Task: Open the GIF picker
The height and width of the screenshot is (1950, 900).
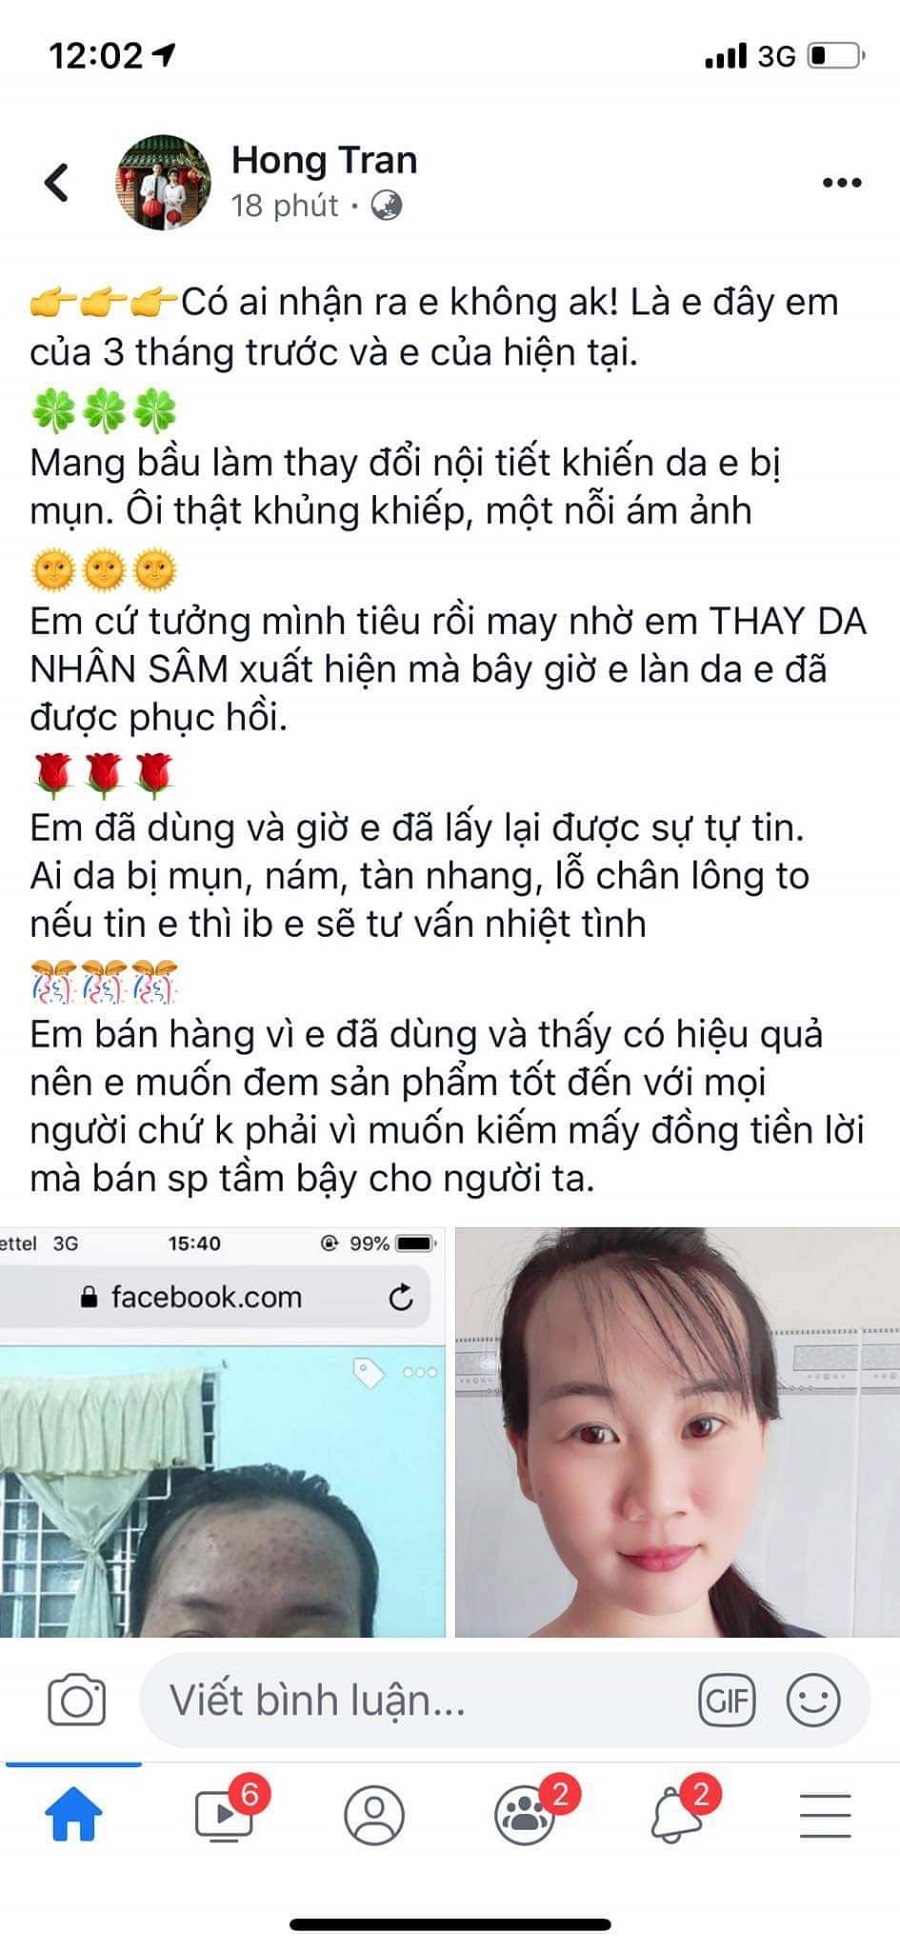Action: pos(727,1700)
